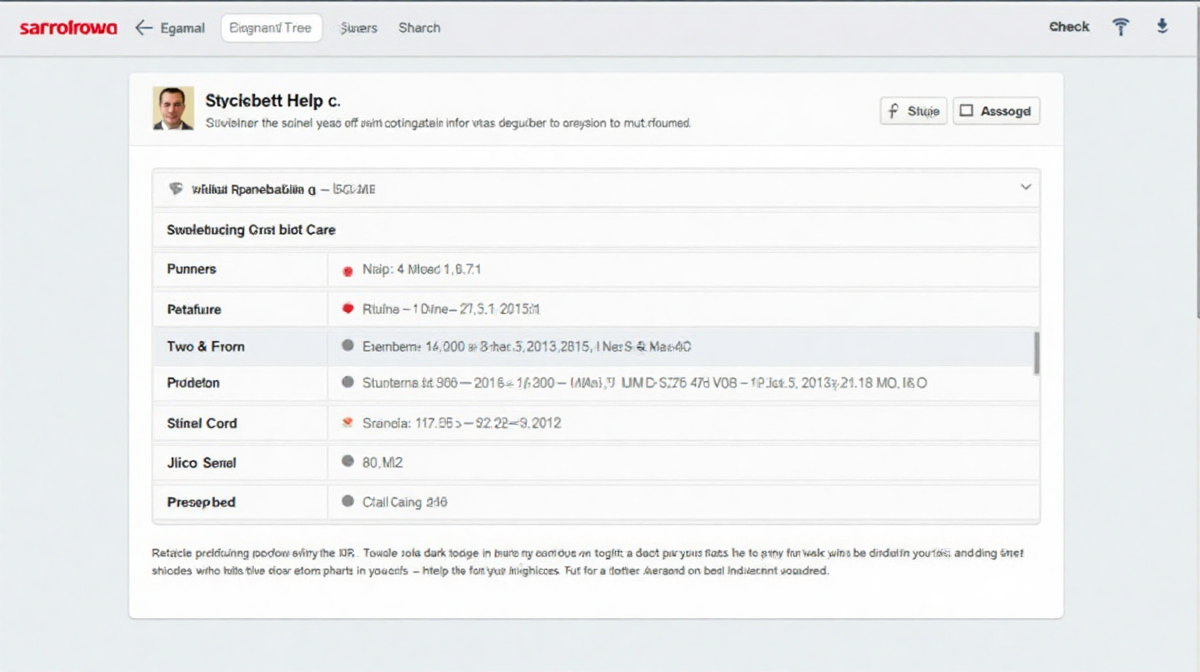
Task: Click the profile photo thumbnail
Action: tap(173, 108)
